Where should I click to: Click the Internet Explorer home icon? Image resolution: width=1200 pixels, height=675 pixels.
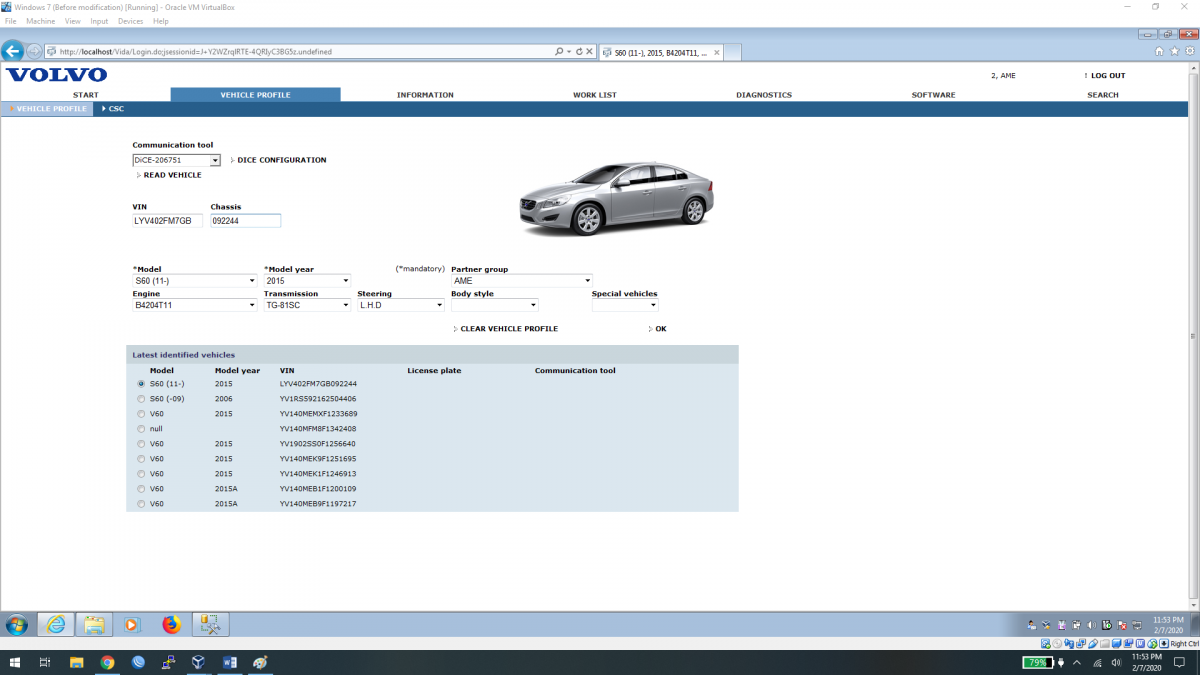pos(1159,51)
